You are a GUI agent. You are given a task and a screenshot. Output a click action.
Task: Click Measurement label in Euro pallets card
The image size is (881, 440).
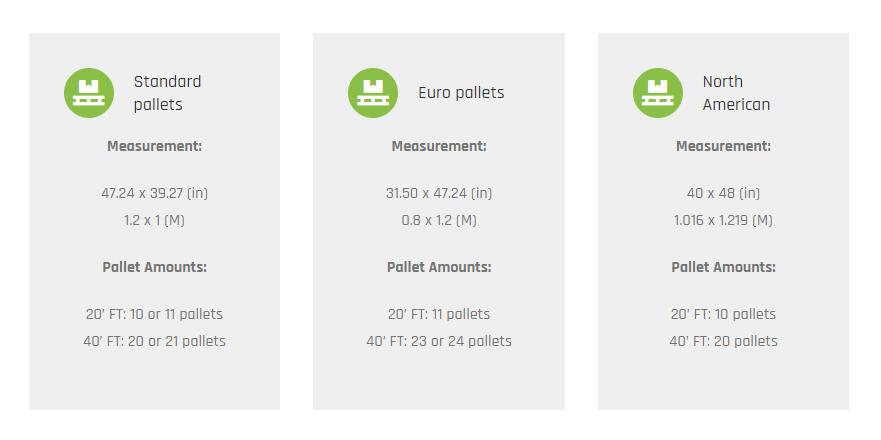439,146
